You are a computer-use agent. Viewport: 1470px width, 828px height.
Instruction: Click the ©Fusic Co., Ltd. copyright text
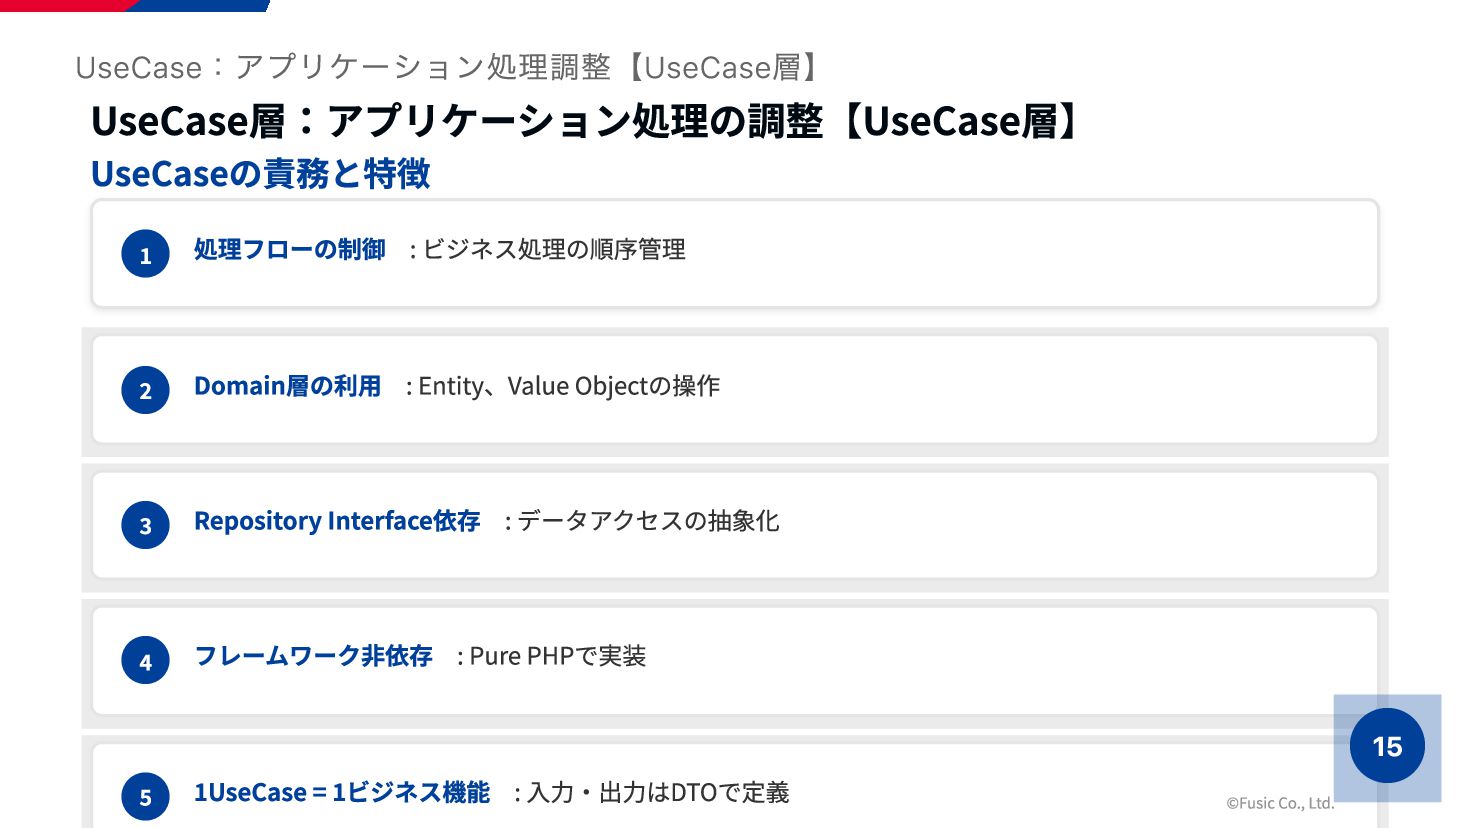(x=1280, y=803)
